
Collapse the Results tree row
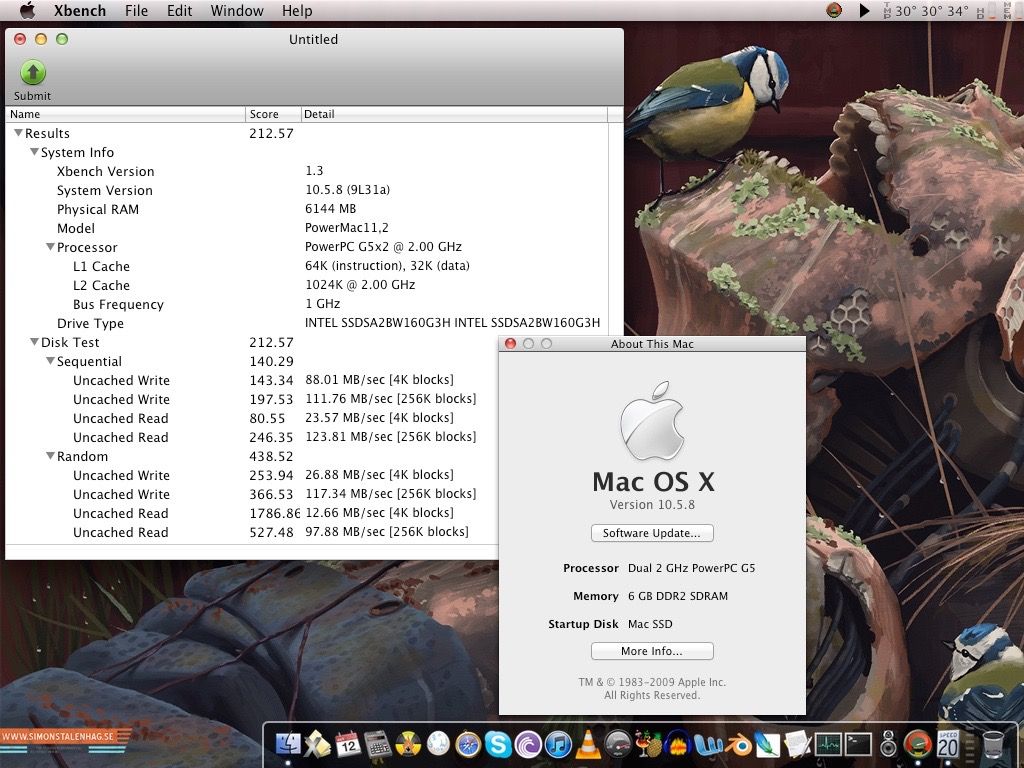click(18, 133)
